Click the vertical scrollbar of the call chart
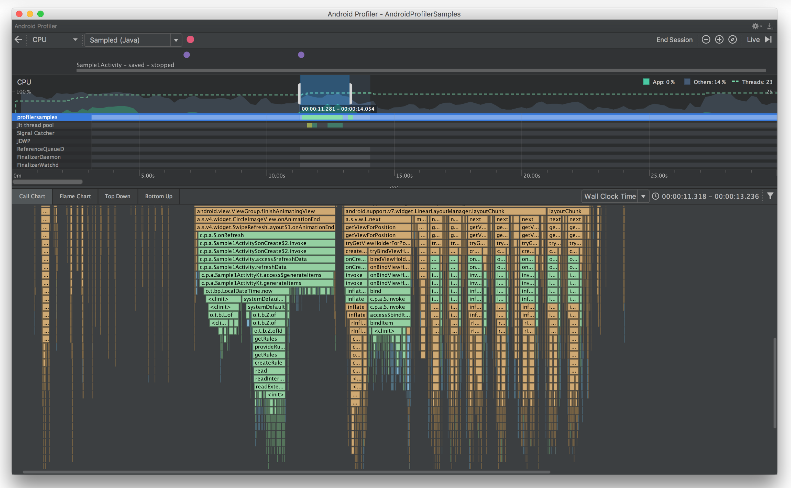This screenshot has width=791, height=488. click(x=774, y=384)
